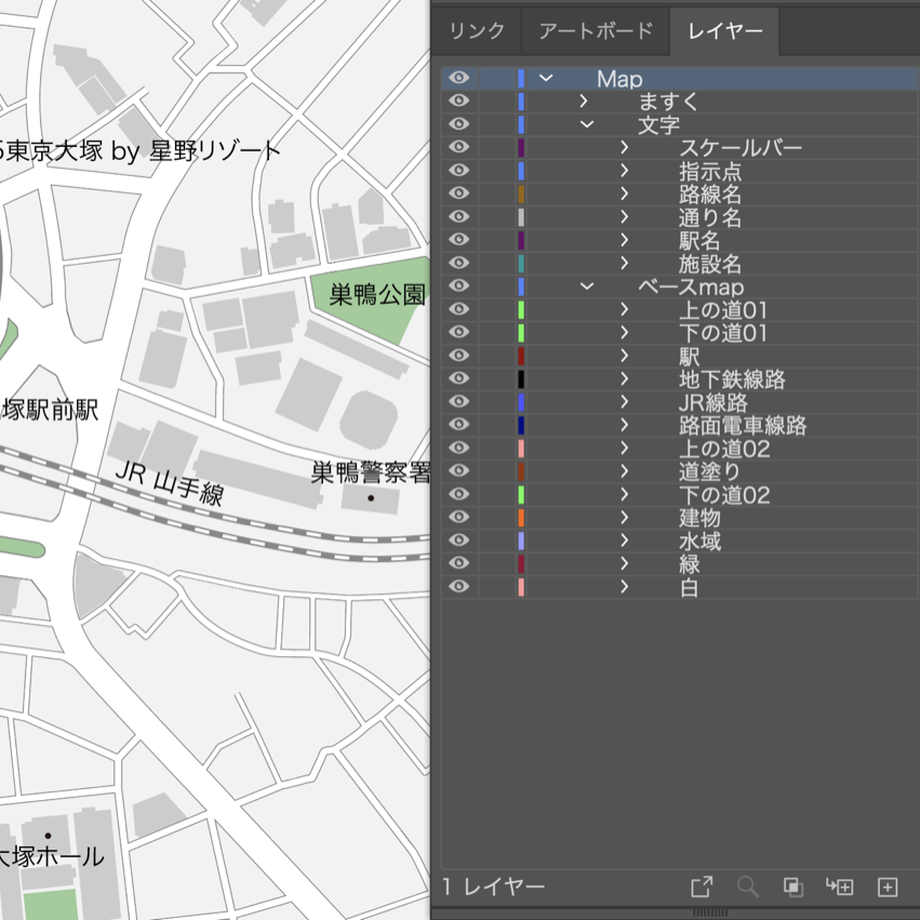Expand the 建物 sublayer chevron

pyautogui.click(x=624, y=518)
